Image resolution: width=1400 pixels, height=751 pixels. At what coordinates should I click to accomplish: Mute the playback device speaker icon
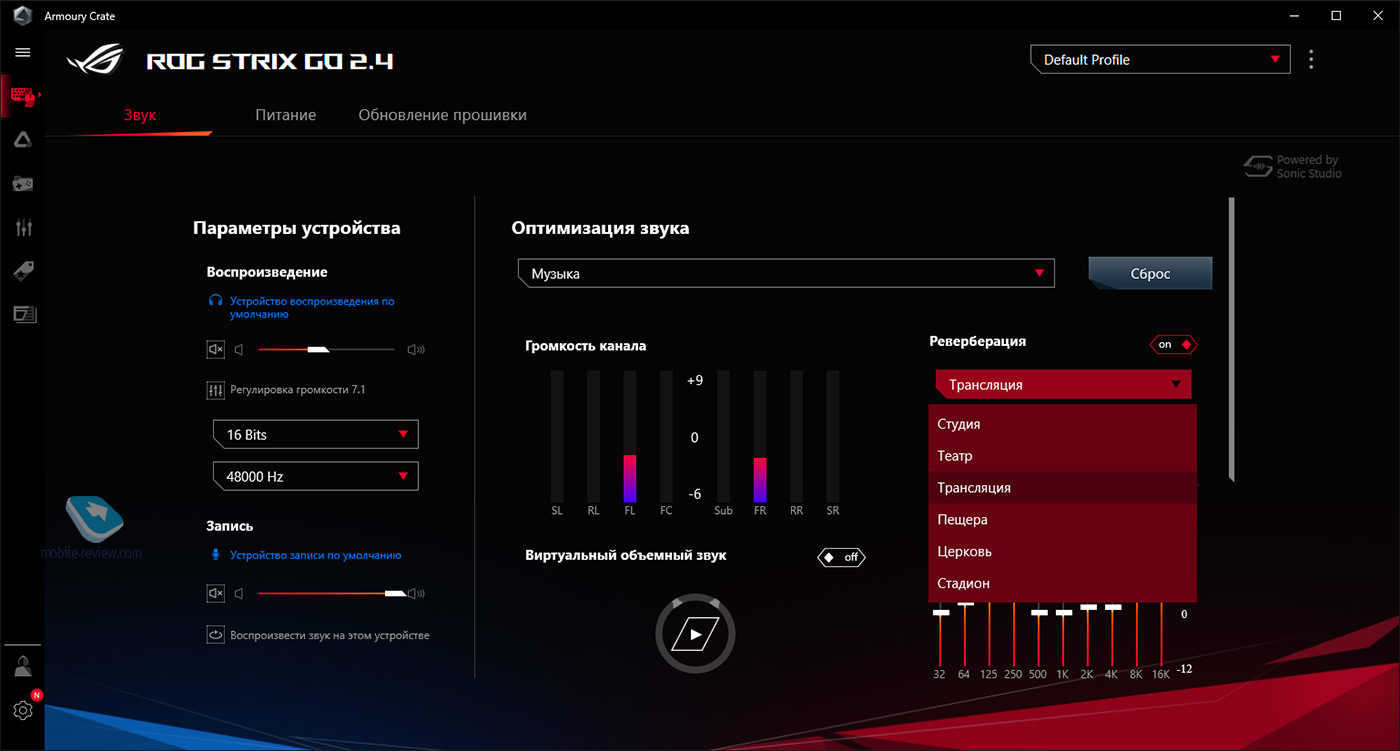[216, 349]
